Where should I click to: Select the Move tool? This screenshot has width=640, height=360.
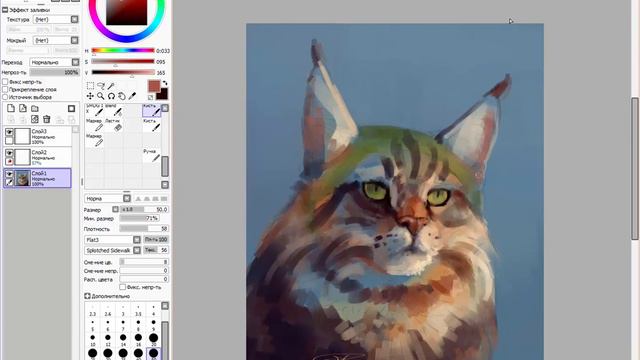coord(90,96)
